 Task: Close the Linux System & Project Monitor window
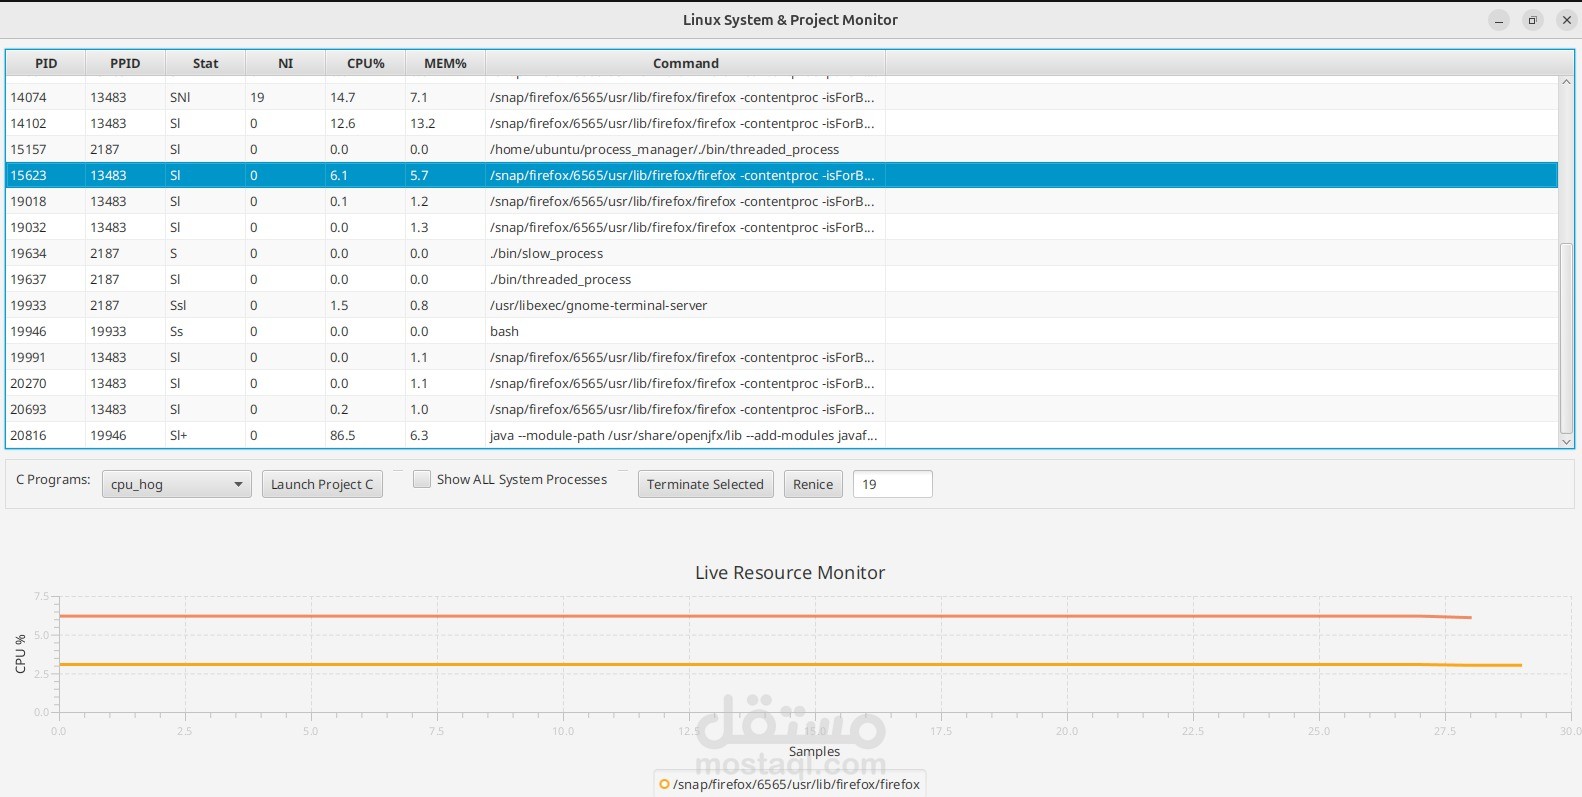[1567, 20]
